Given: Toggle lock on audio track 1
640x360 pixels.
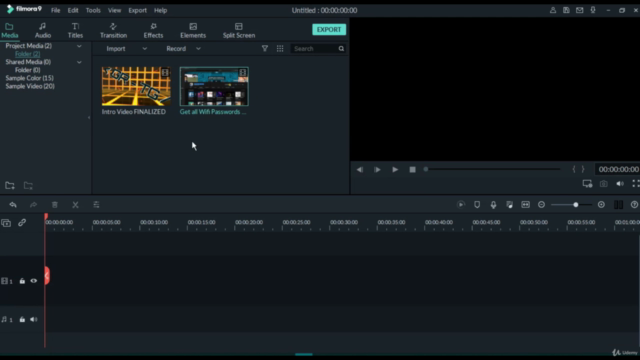Looking at the screenshot, I should (x=22, y=319).
